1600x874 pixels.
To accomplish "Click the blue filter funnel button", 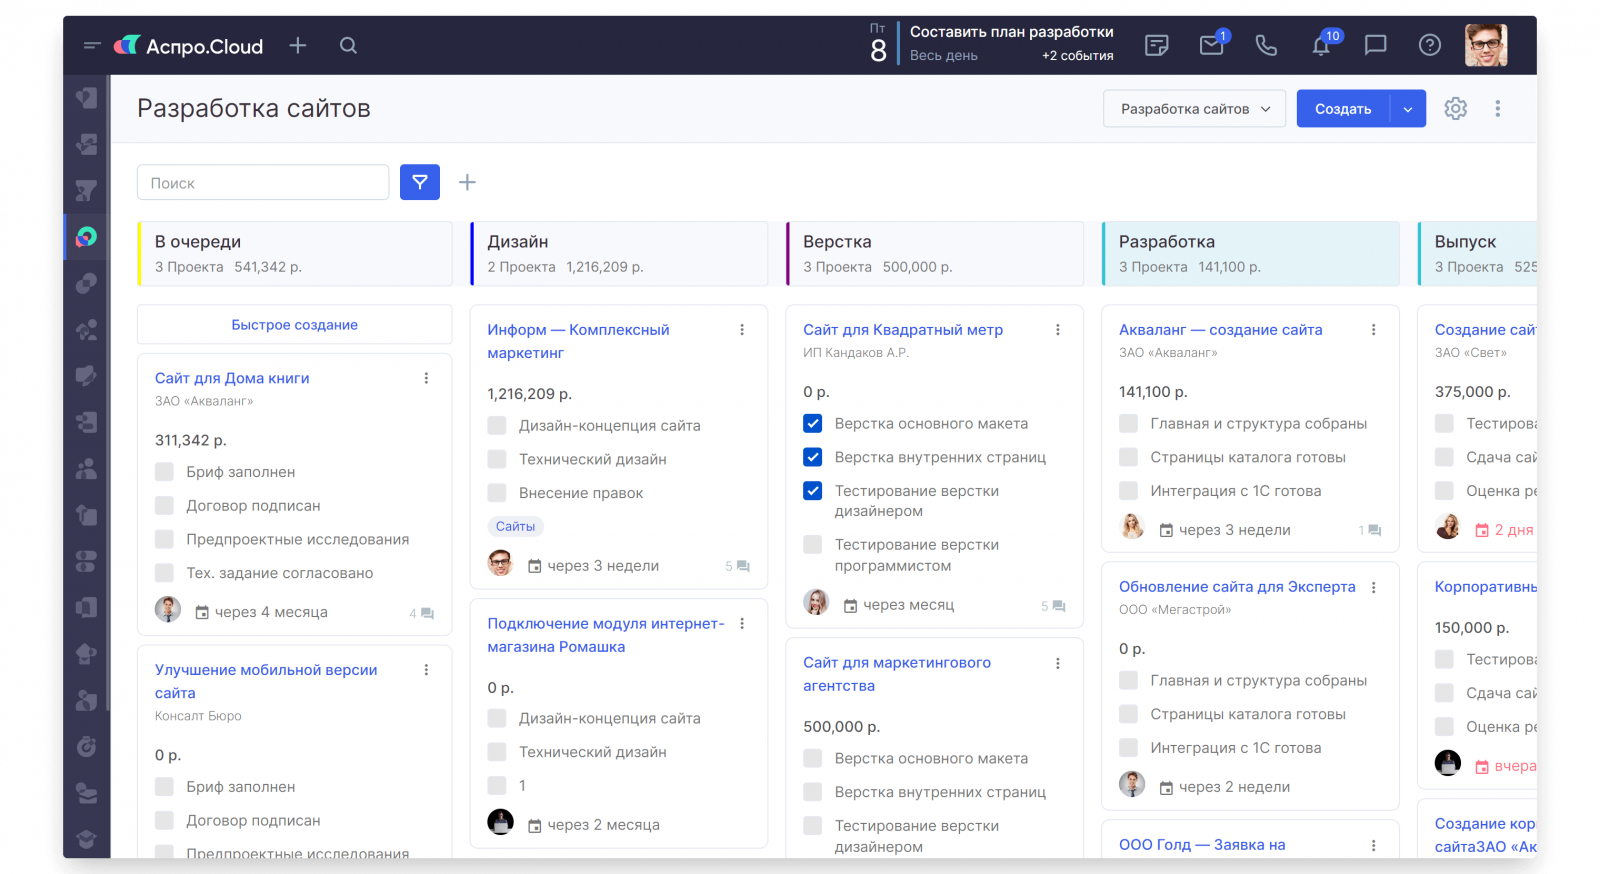I will pyautogui.click(x=420, y=182).
